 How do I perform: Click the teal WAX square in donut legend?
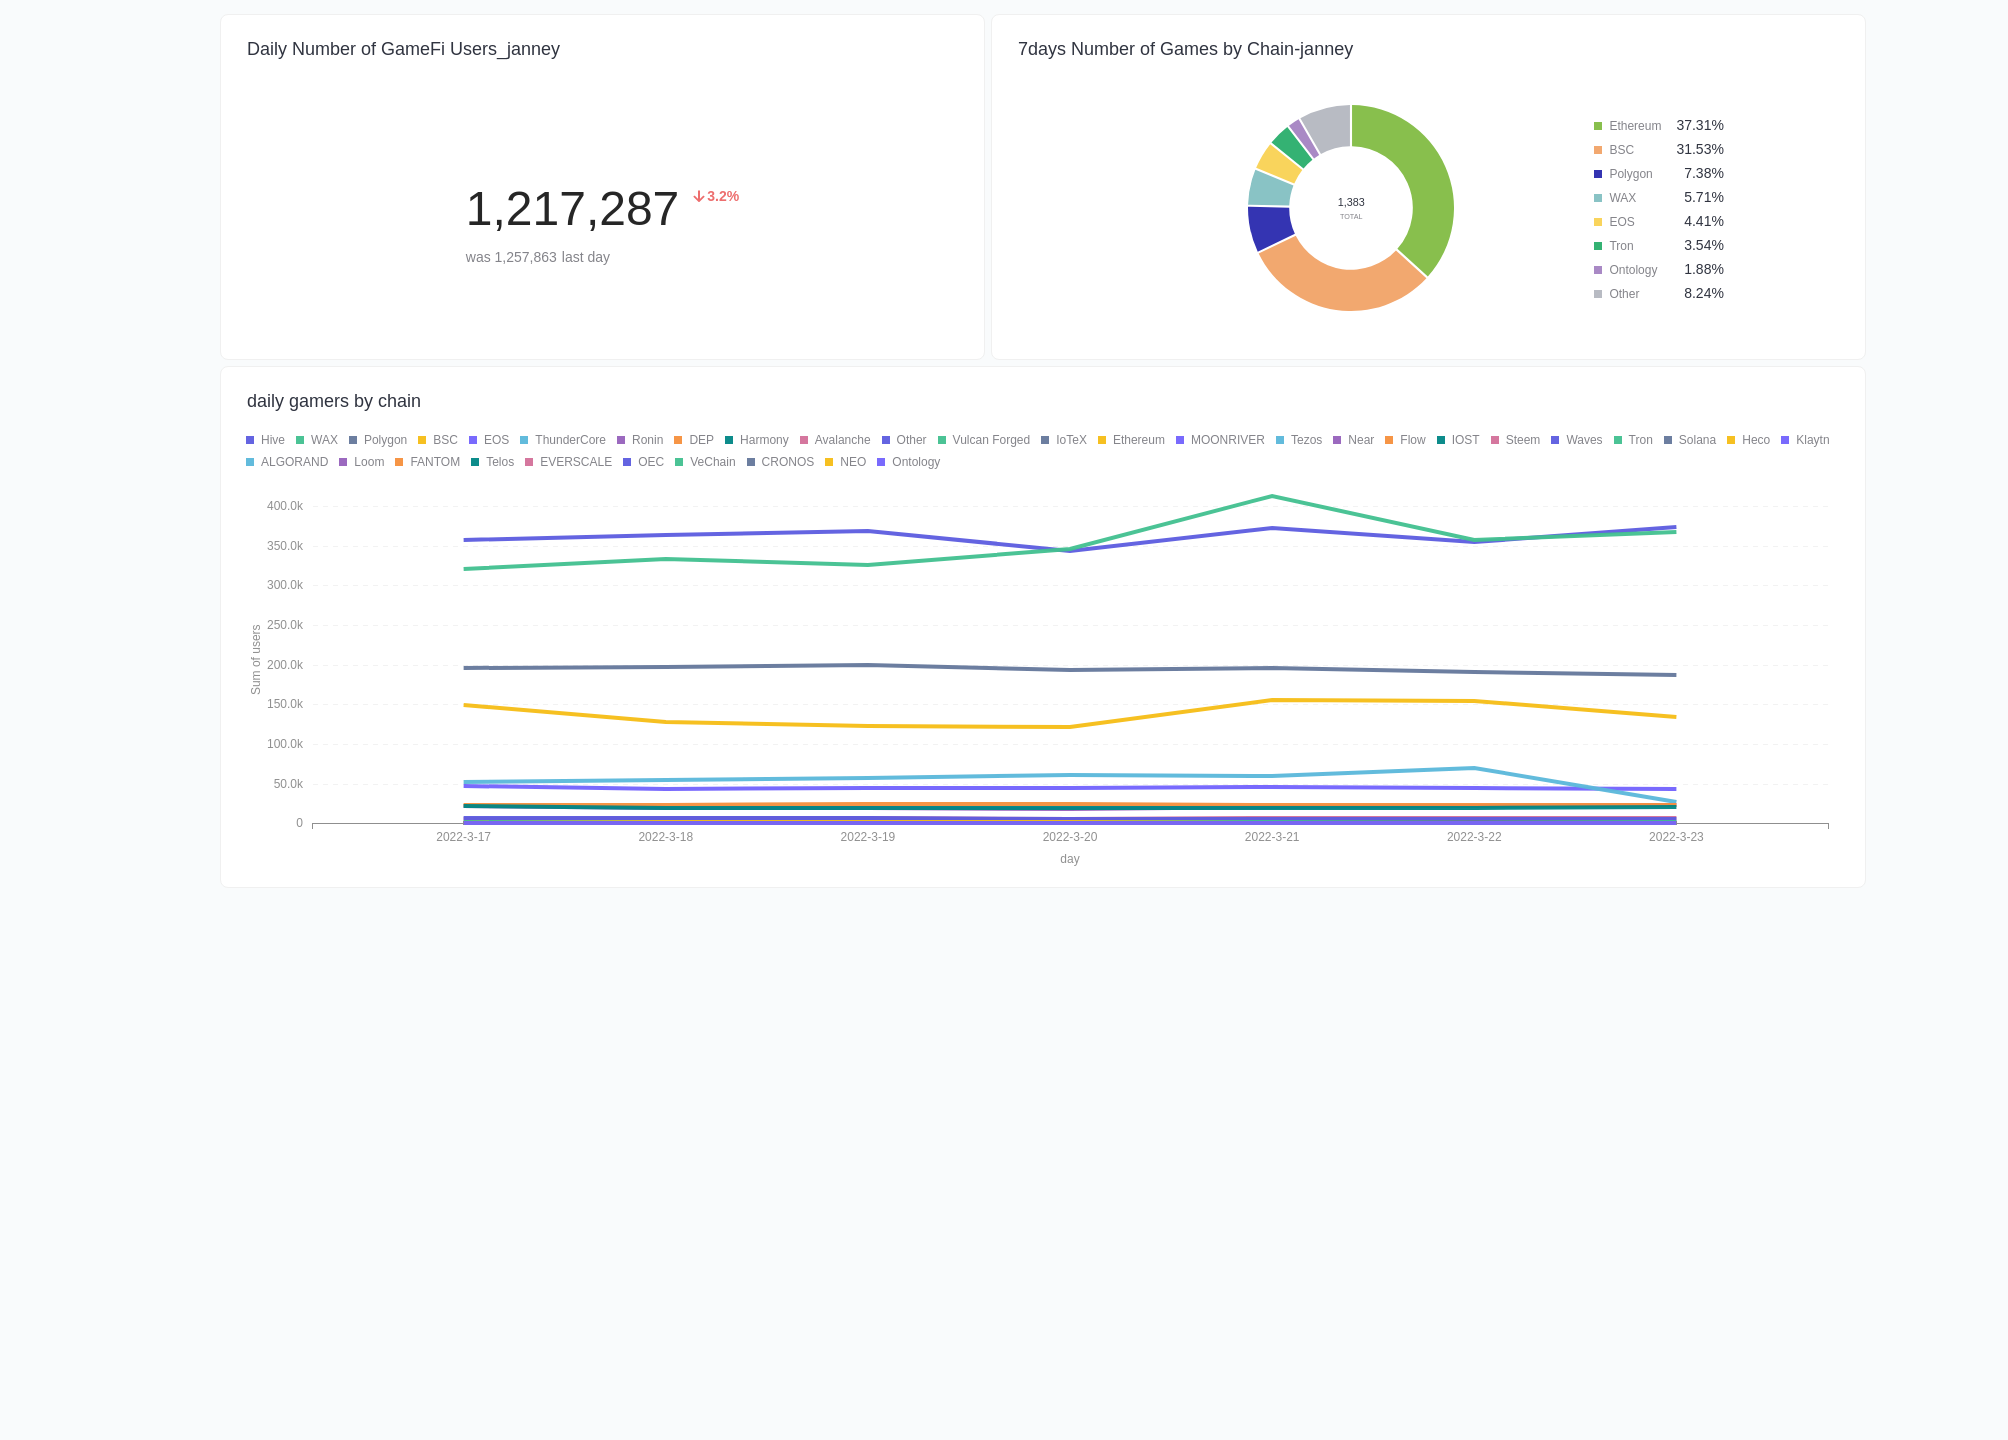[x=1597, y=197]
